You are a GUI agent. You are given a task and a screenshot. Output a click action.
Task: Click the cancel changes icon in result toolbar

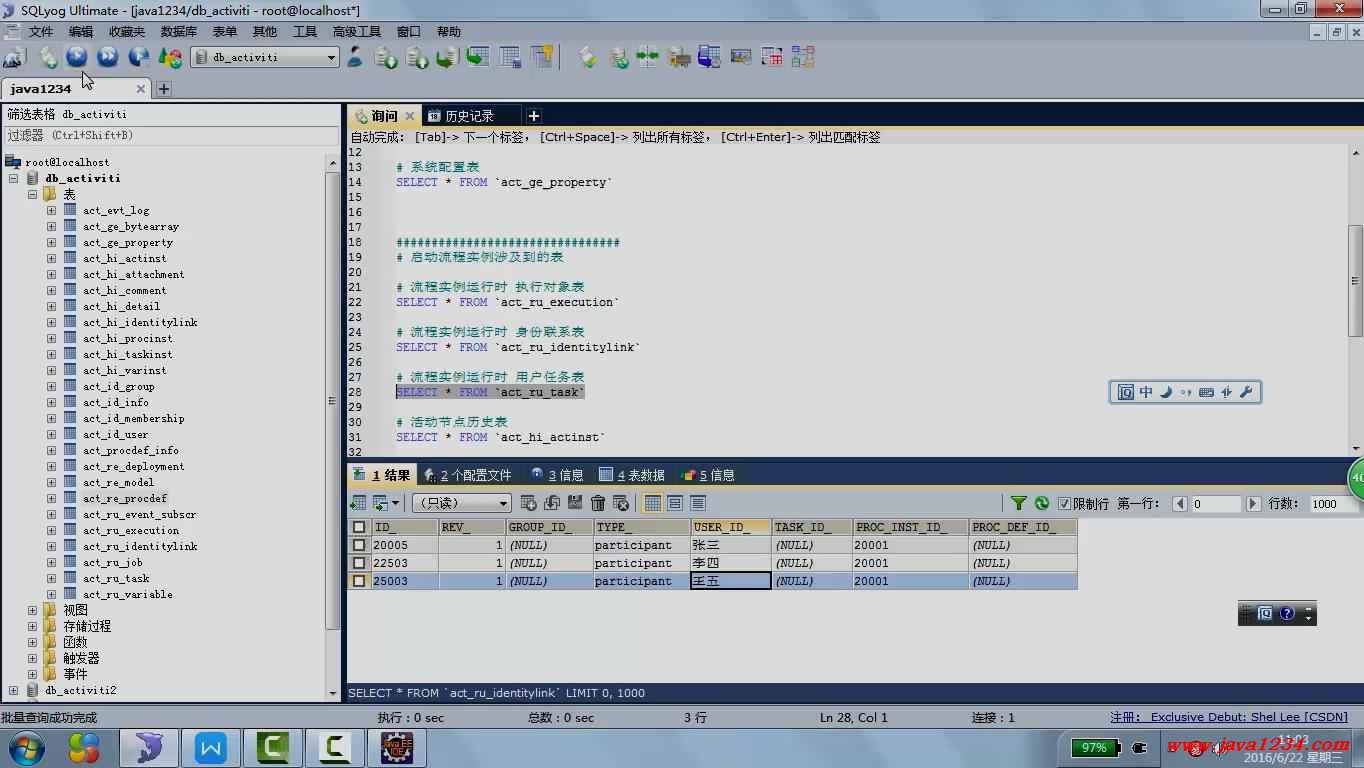pyautogui.click(x=621, y=503)
